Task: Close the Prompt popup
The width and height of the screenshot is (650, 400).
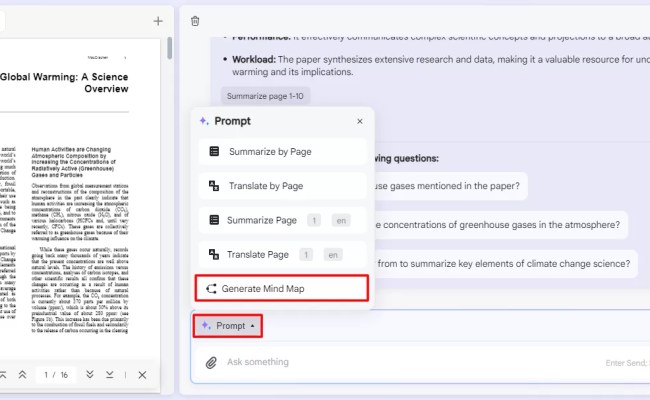Action: click(360, 121)
